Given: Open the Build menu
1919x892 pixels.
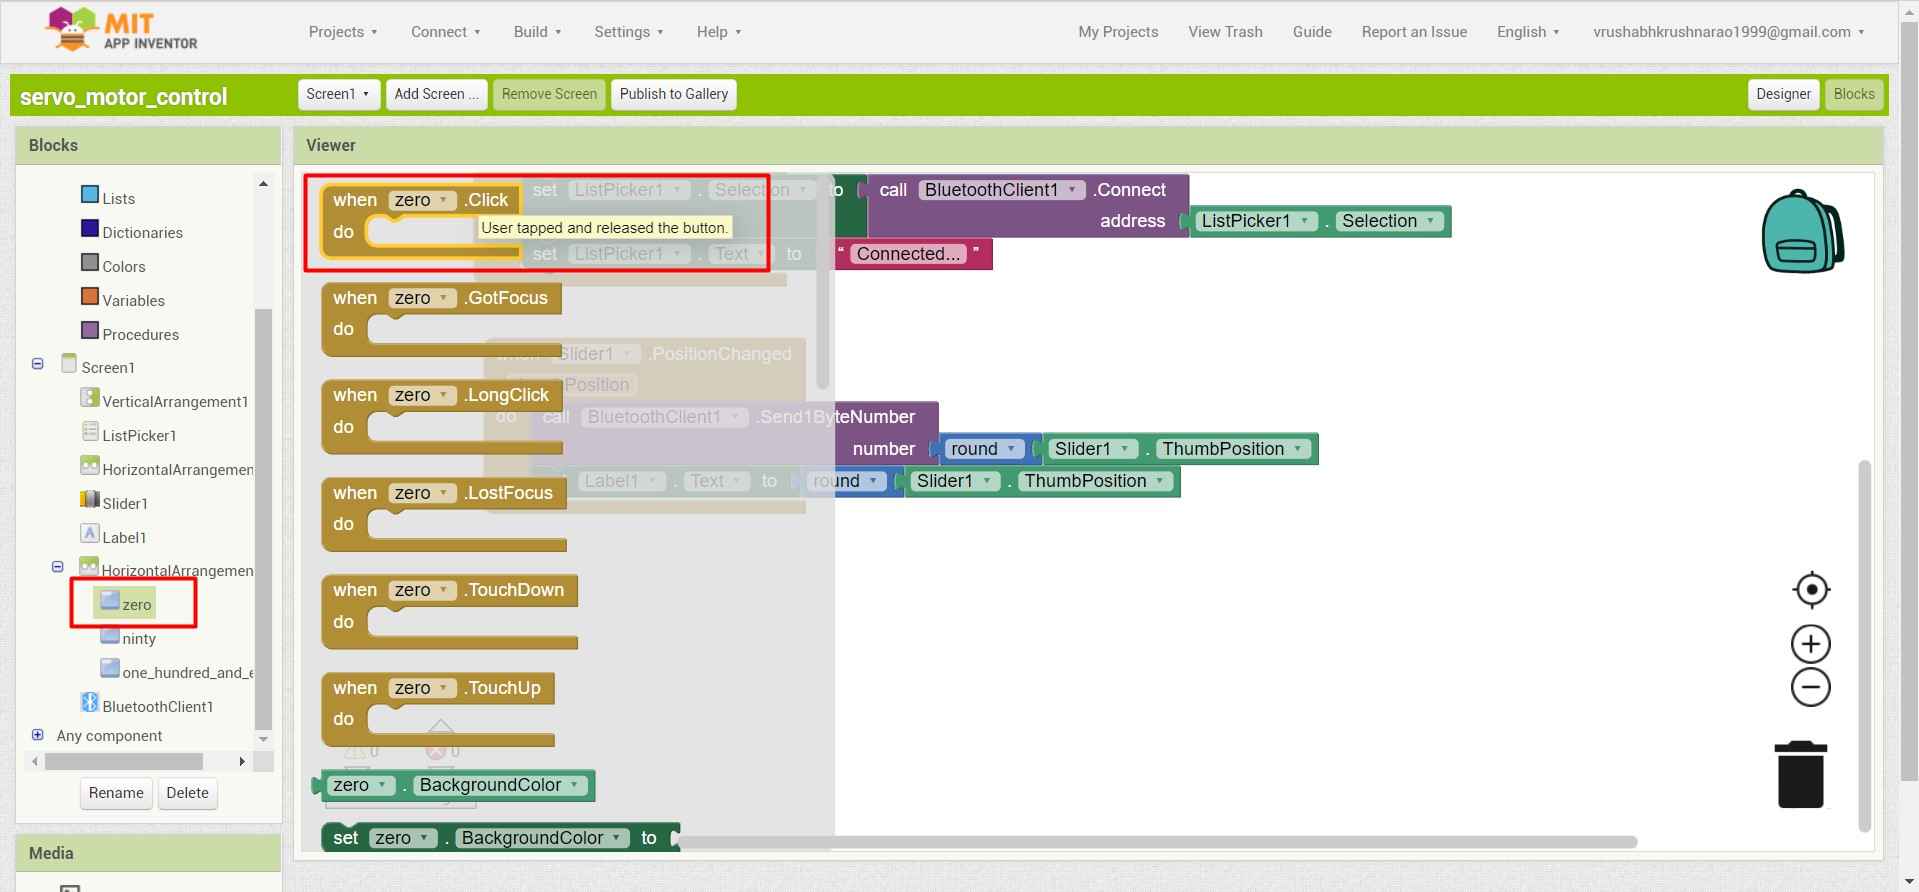Looking at the screenshot, I should 537,32.
